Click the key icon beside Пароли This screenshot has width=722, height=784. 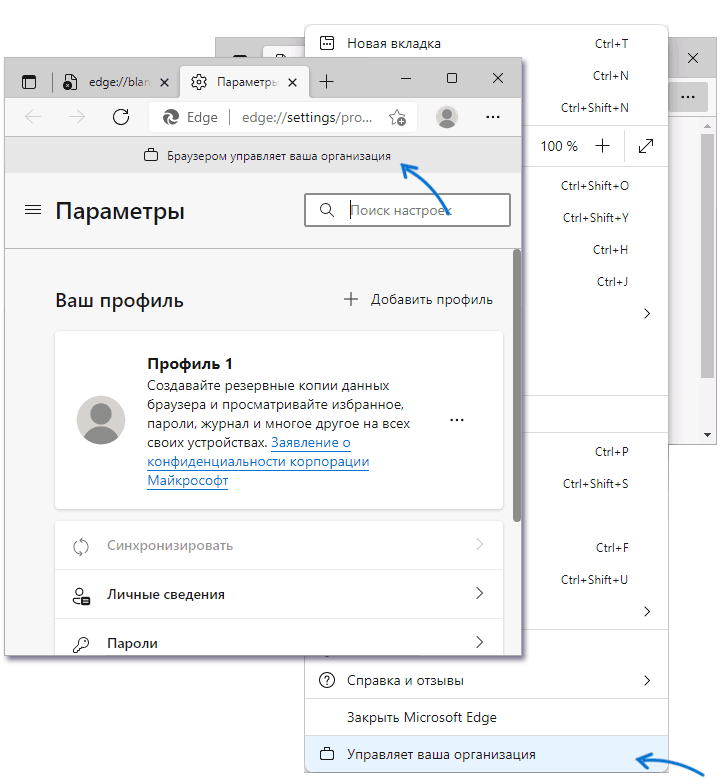point(81,644)
